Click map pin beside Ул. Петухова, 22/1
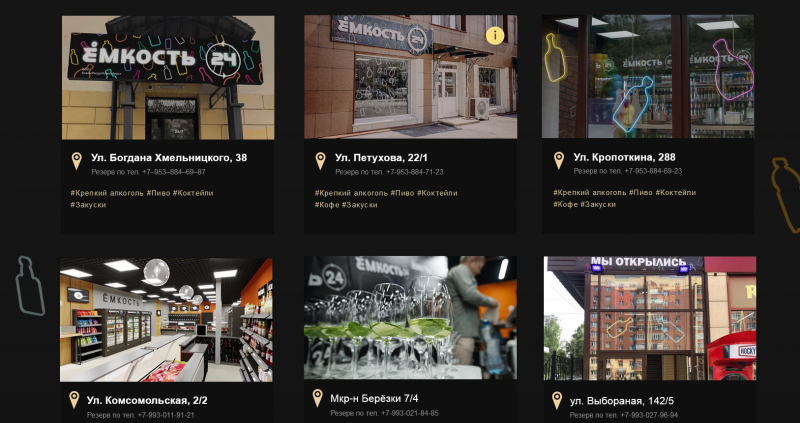 point(320,161)
